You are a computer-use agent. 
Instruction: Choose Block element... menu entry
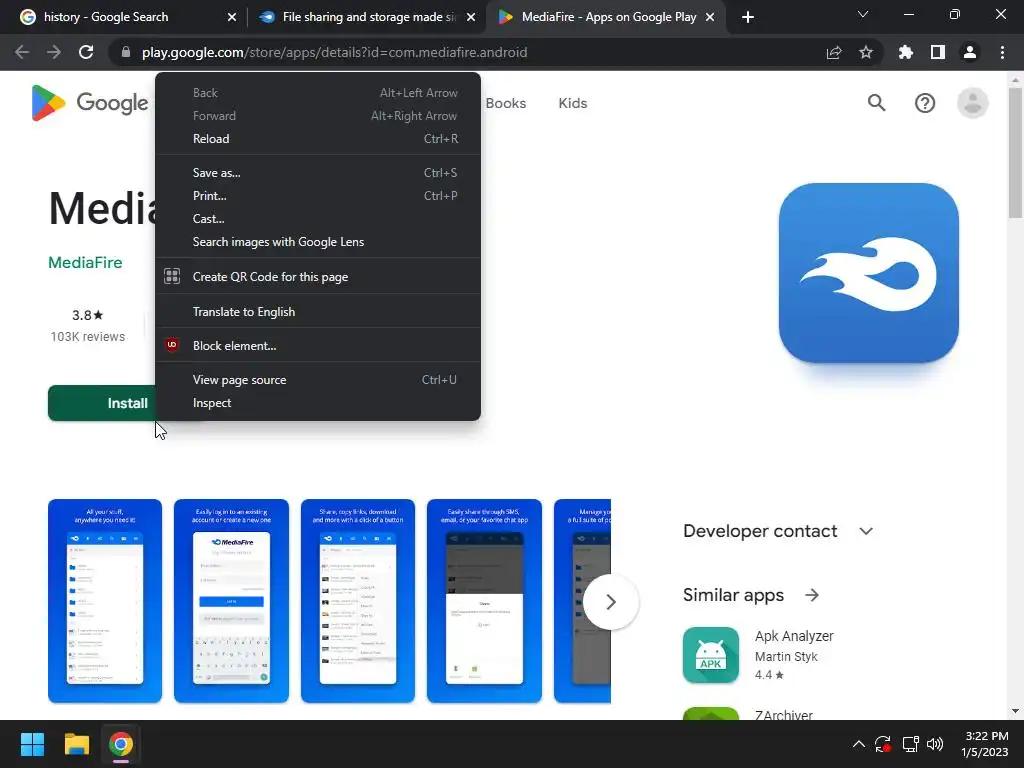(x=318, y=345)
